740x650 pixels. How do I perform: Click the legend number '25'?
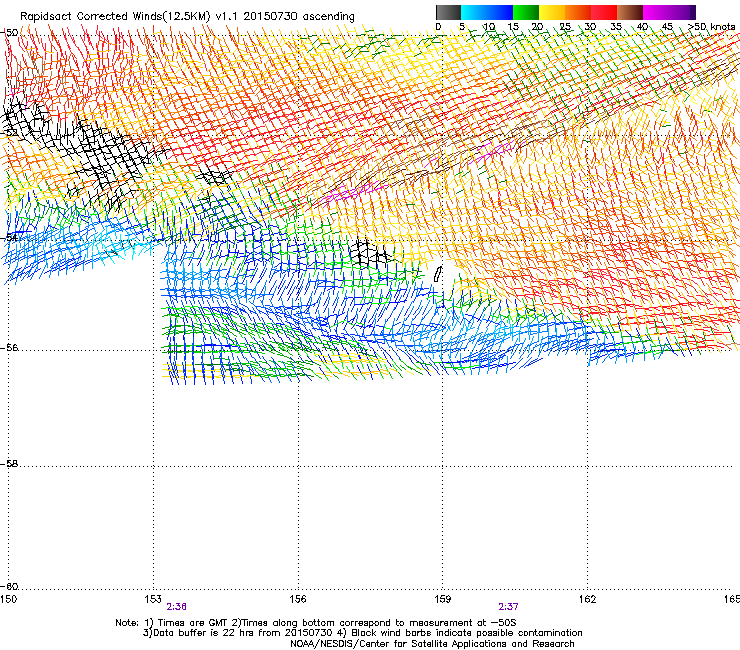pyautogui.click(x=565, y=27)
